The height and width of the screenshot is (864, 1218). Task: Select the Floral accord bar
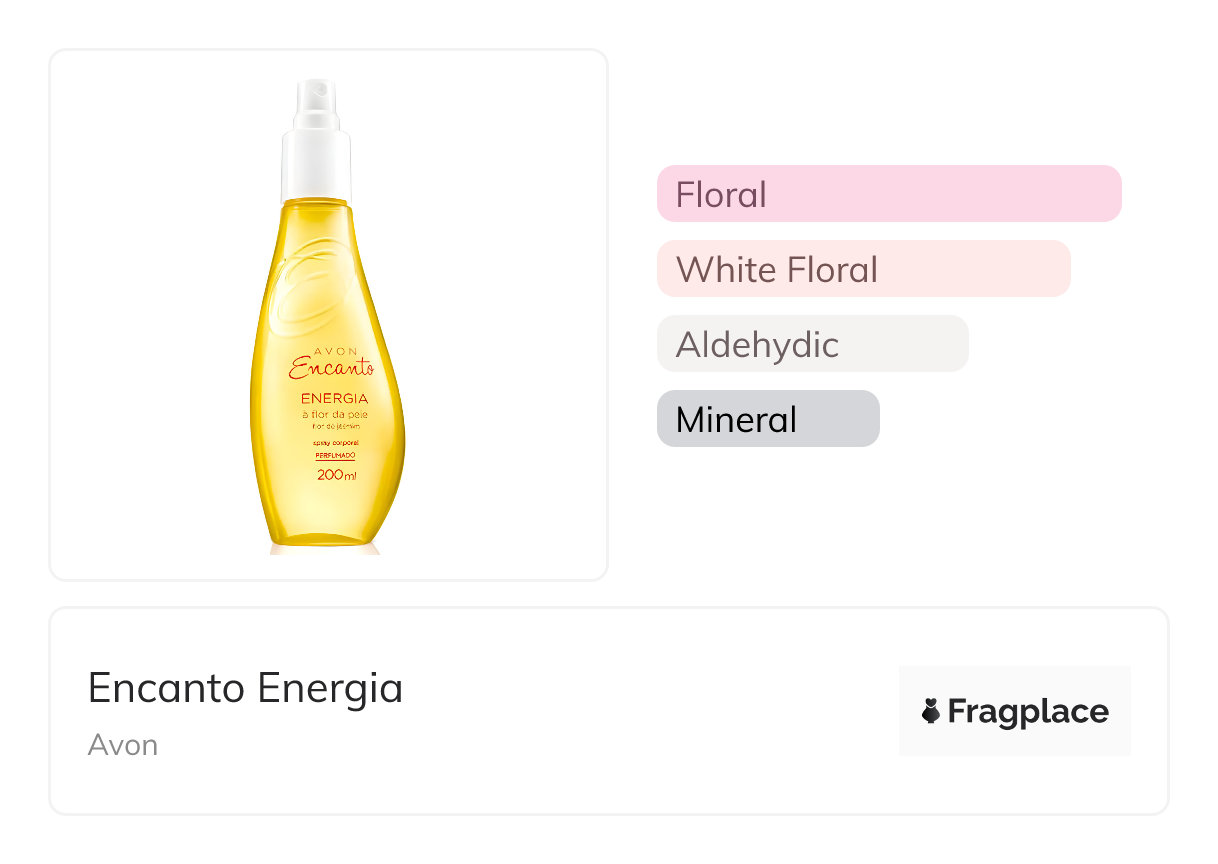point(888,194)
